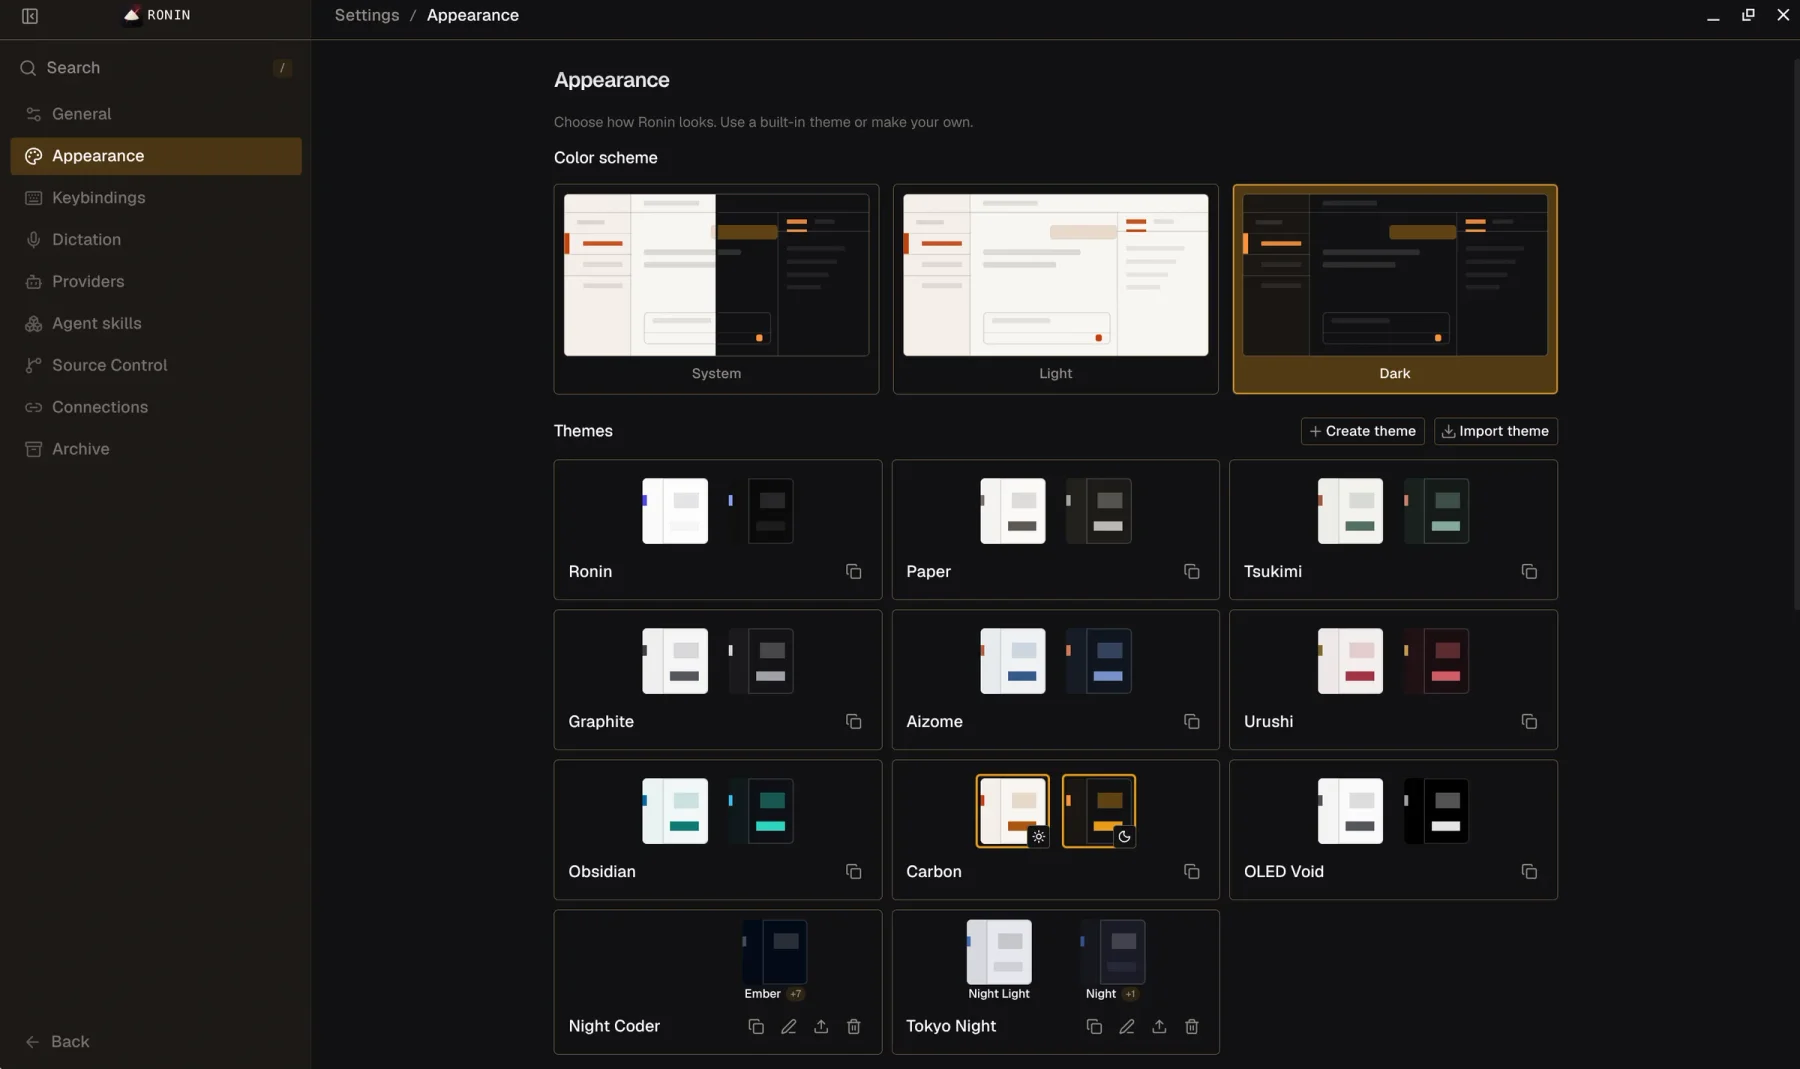This screenshot has height=1069, width=1800.
Task: Open Providers settings
Action: click(x=156, y=282)
